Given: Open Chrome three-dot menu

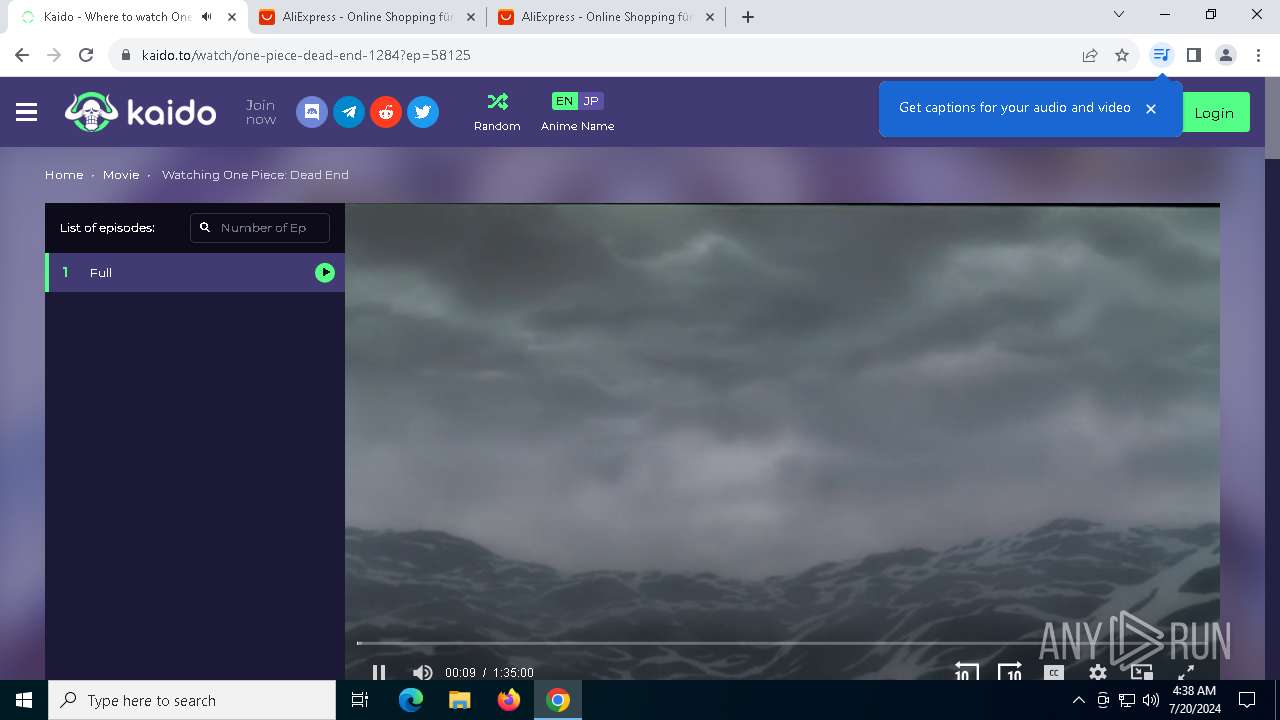Looking at the screenshot, I should (x=1258, y=55).
